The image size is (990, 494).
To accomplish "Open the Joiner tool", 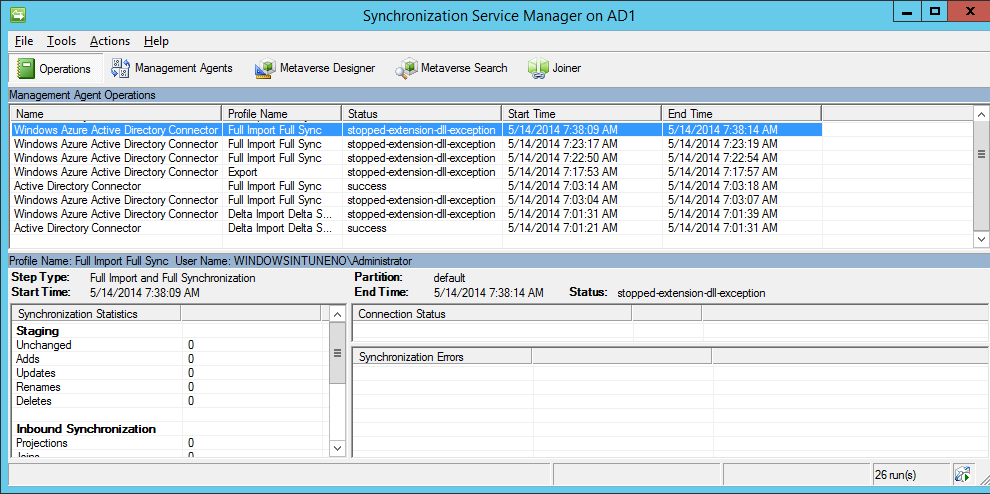I will pos(554,68).
